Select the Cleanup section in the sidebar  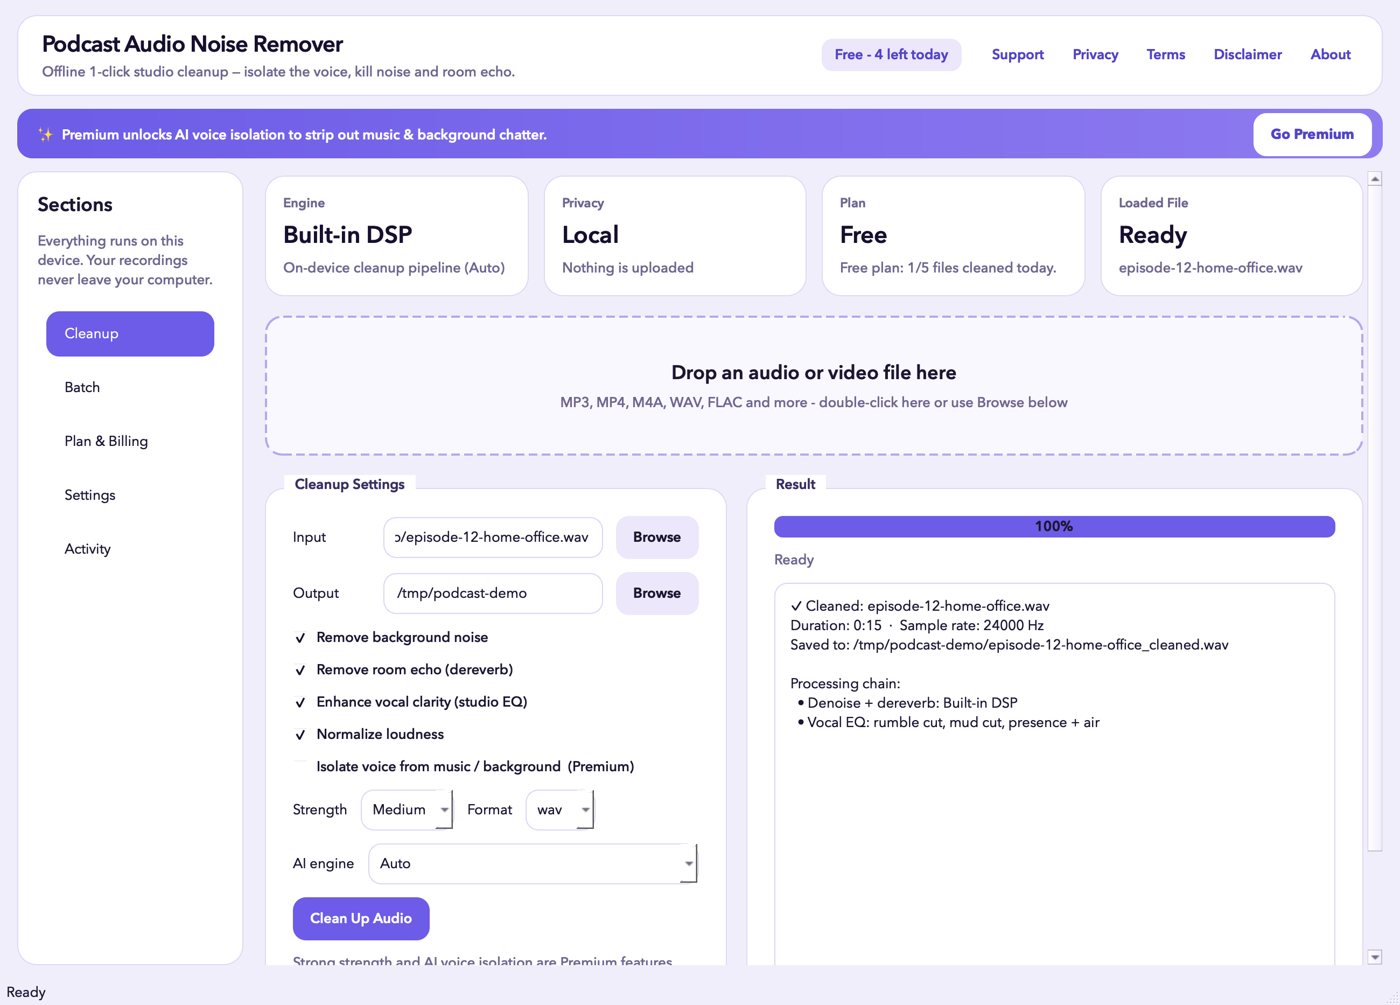pos(130,334)
